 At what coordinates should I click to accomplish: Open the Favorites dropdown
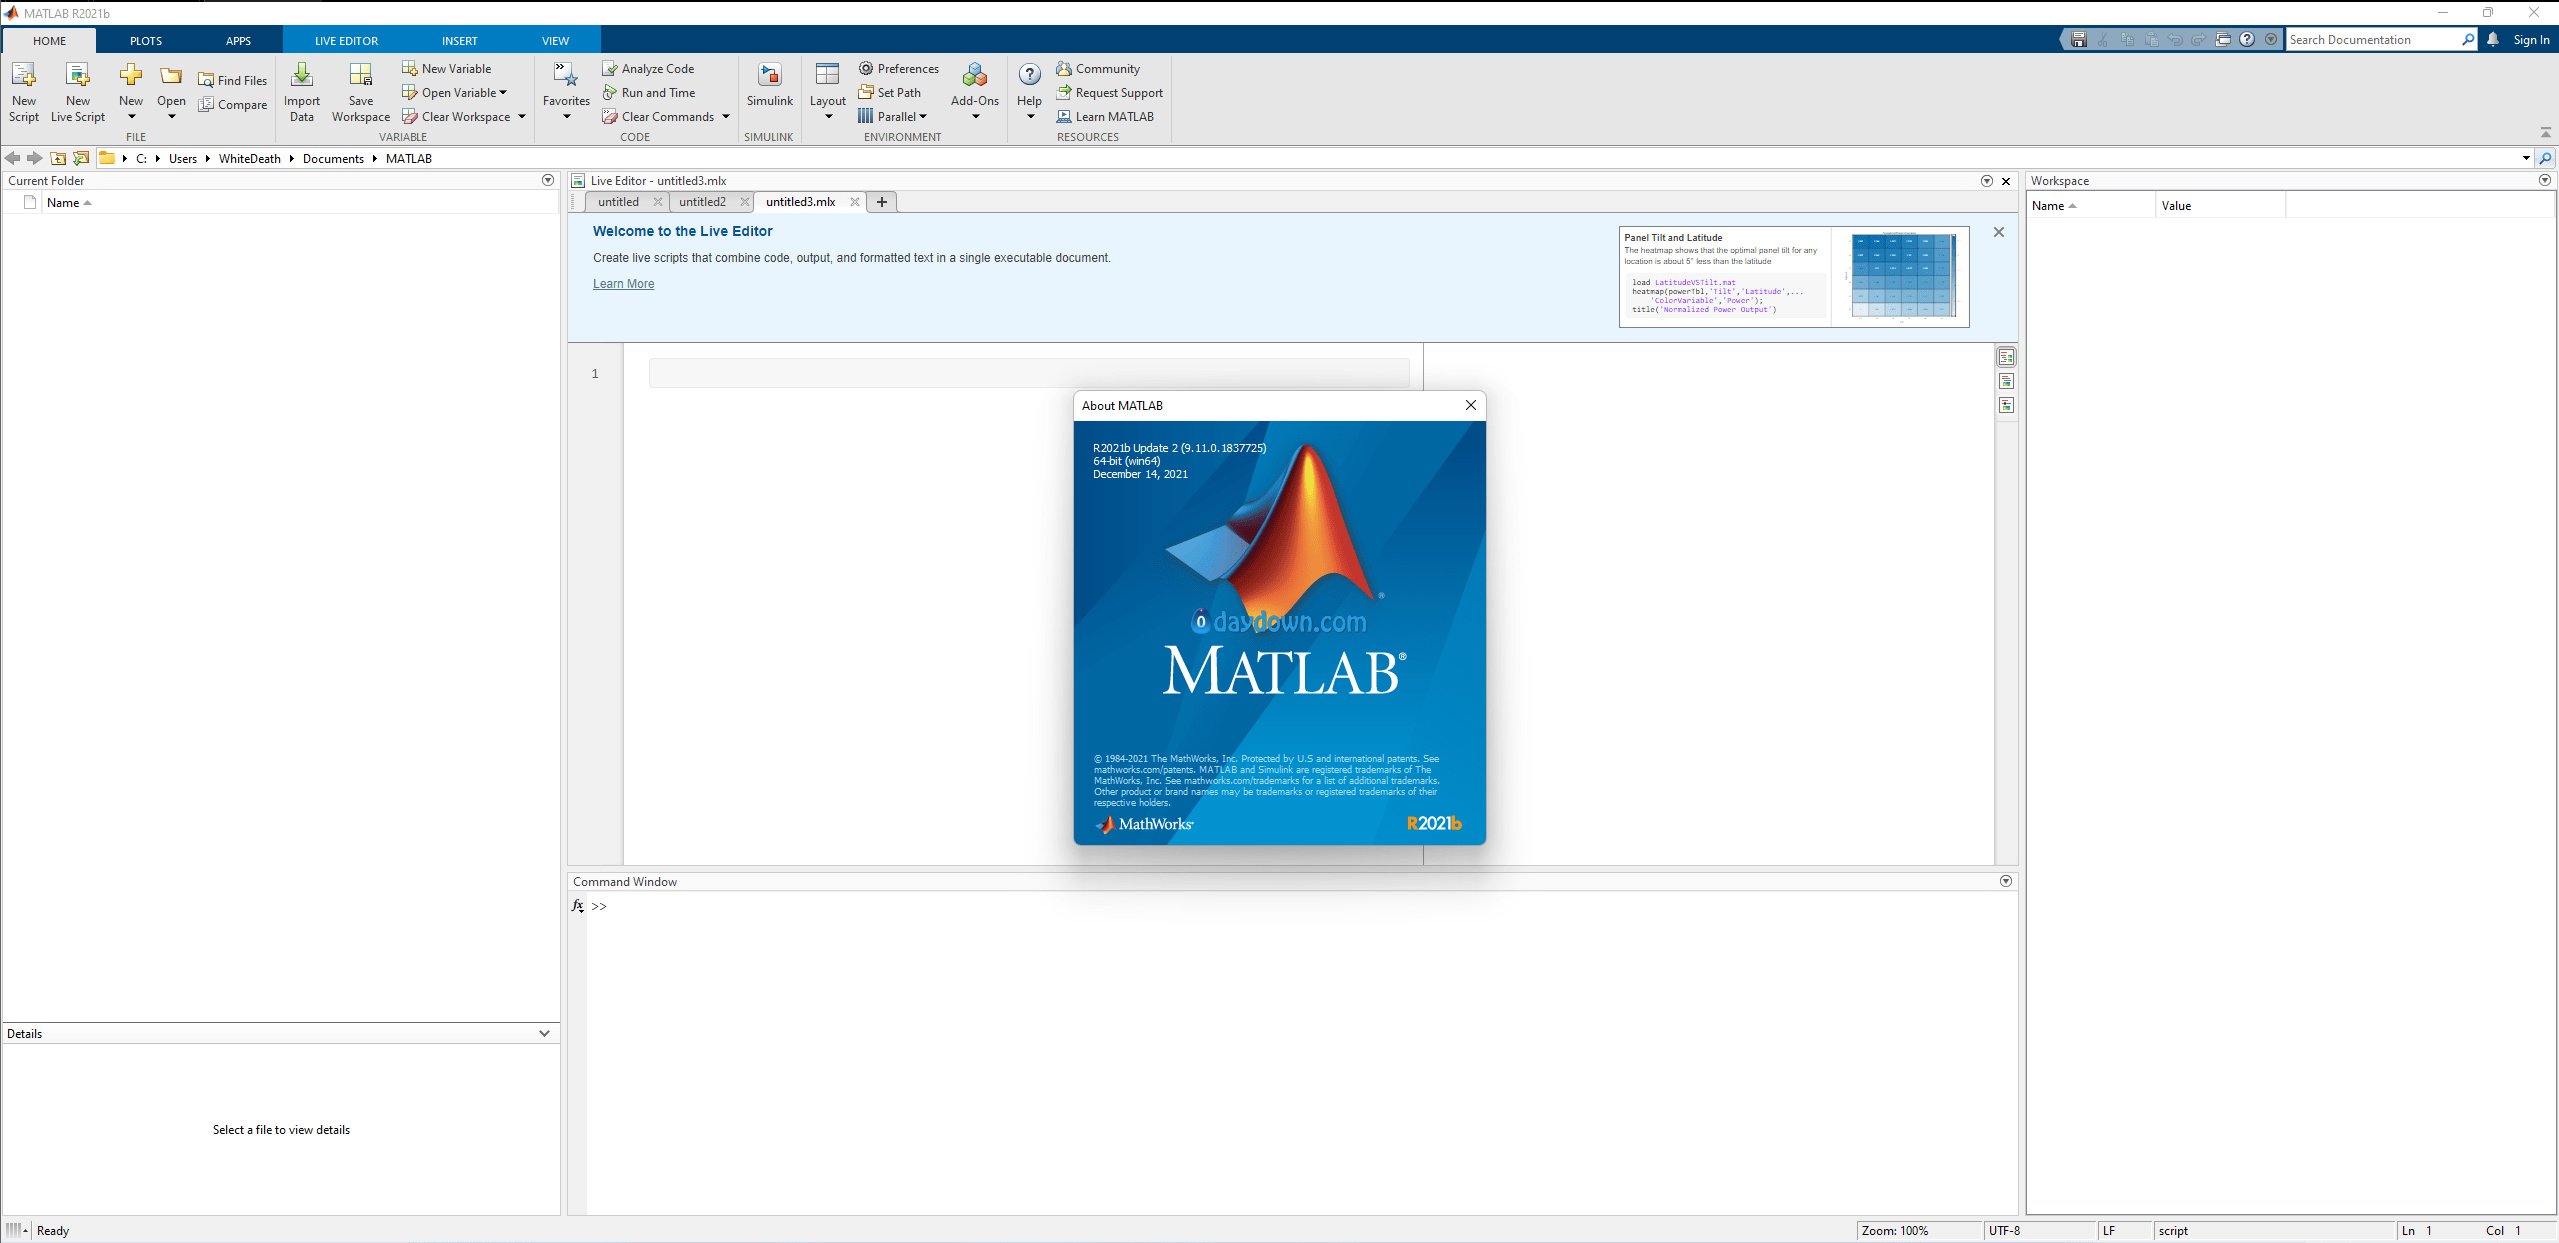566,117
